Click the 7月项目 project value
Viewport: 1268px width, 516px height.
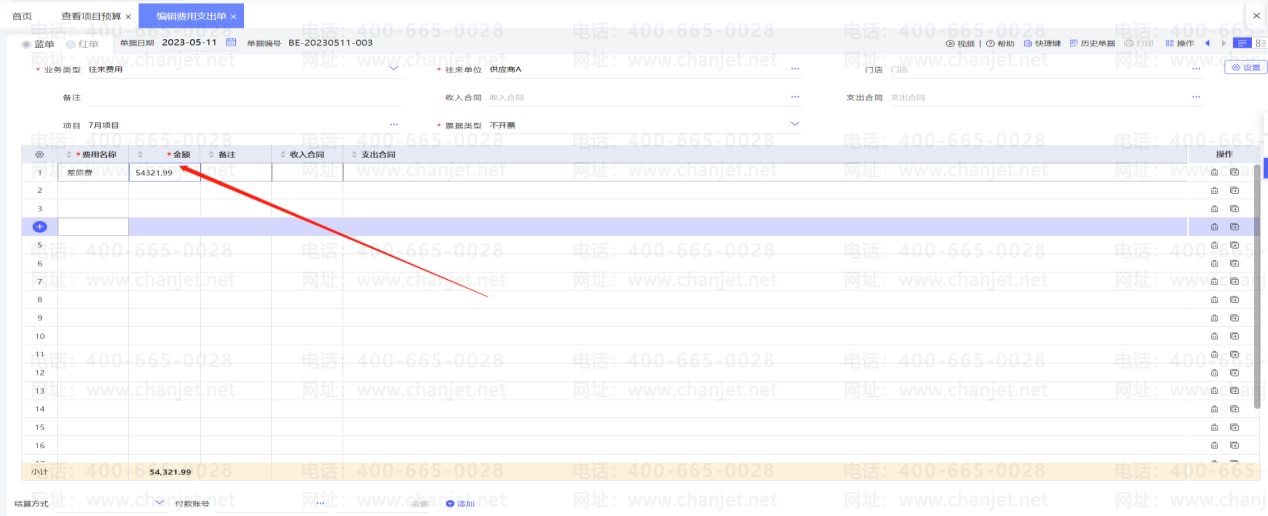[104, 125]
